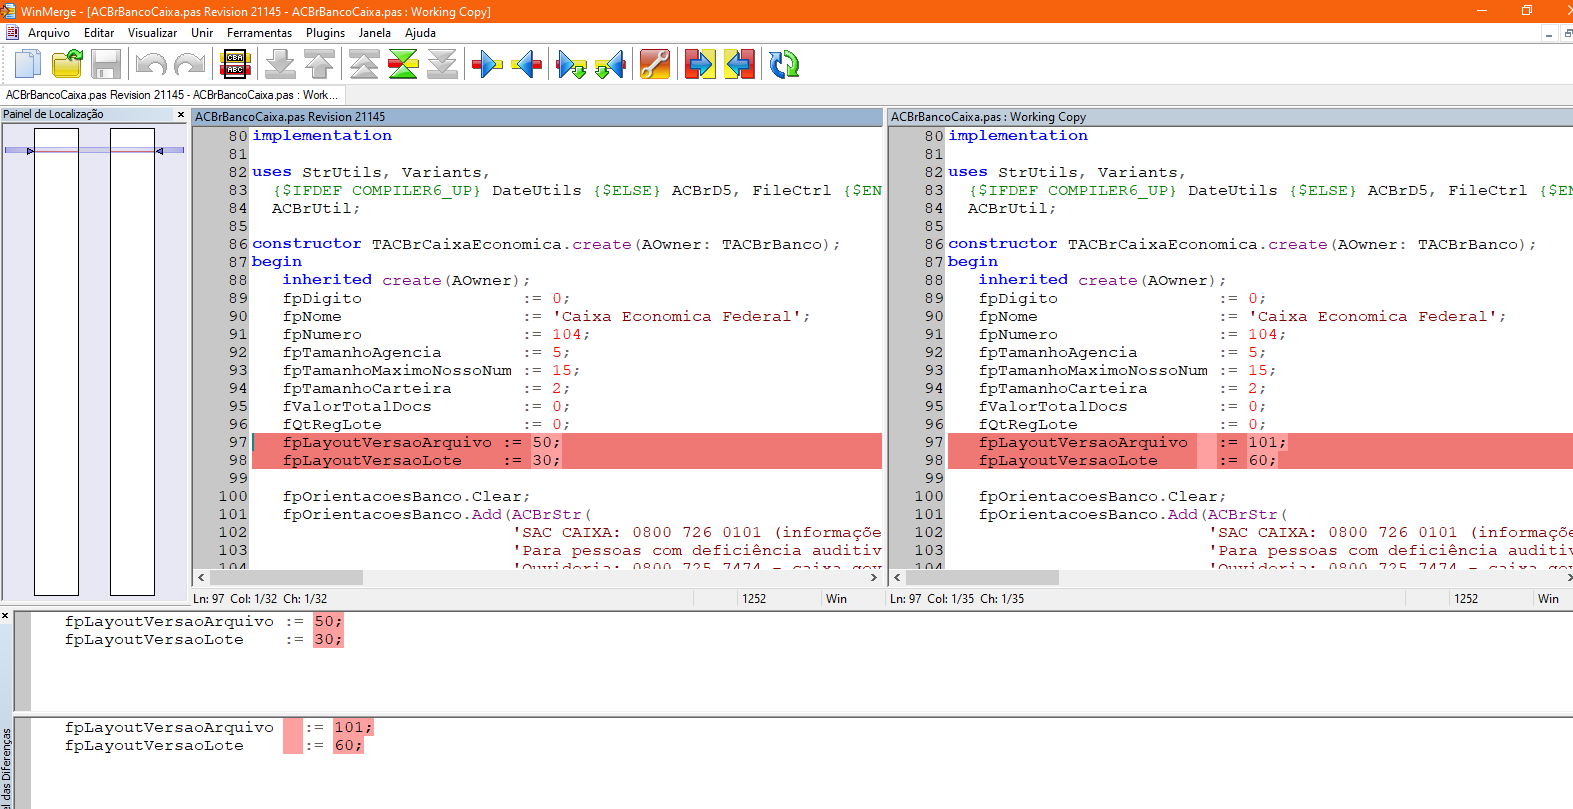Click the All Right copy icon

pyautogui.click(x=700, y=65)
